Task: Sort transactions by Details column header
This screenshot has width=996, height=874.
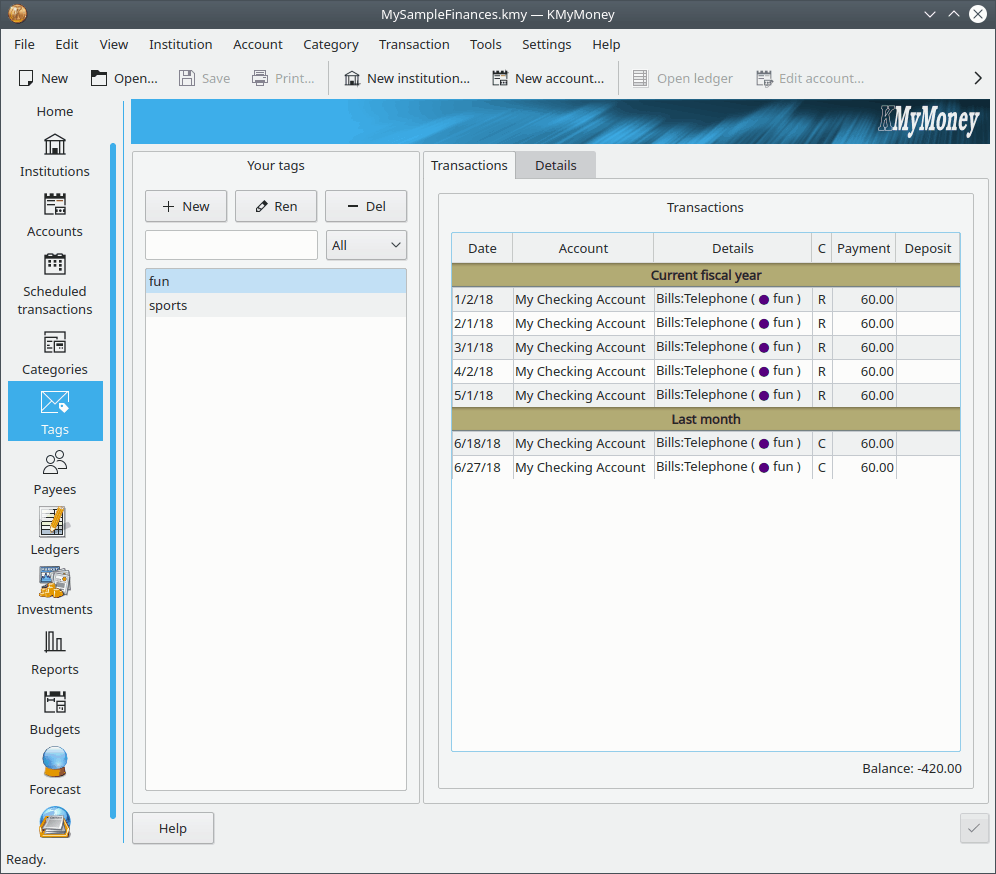Action: point(732,248)
